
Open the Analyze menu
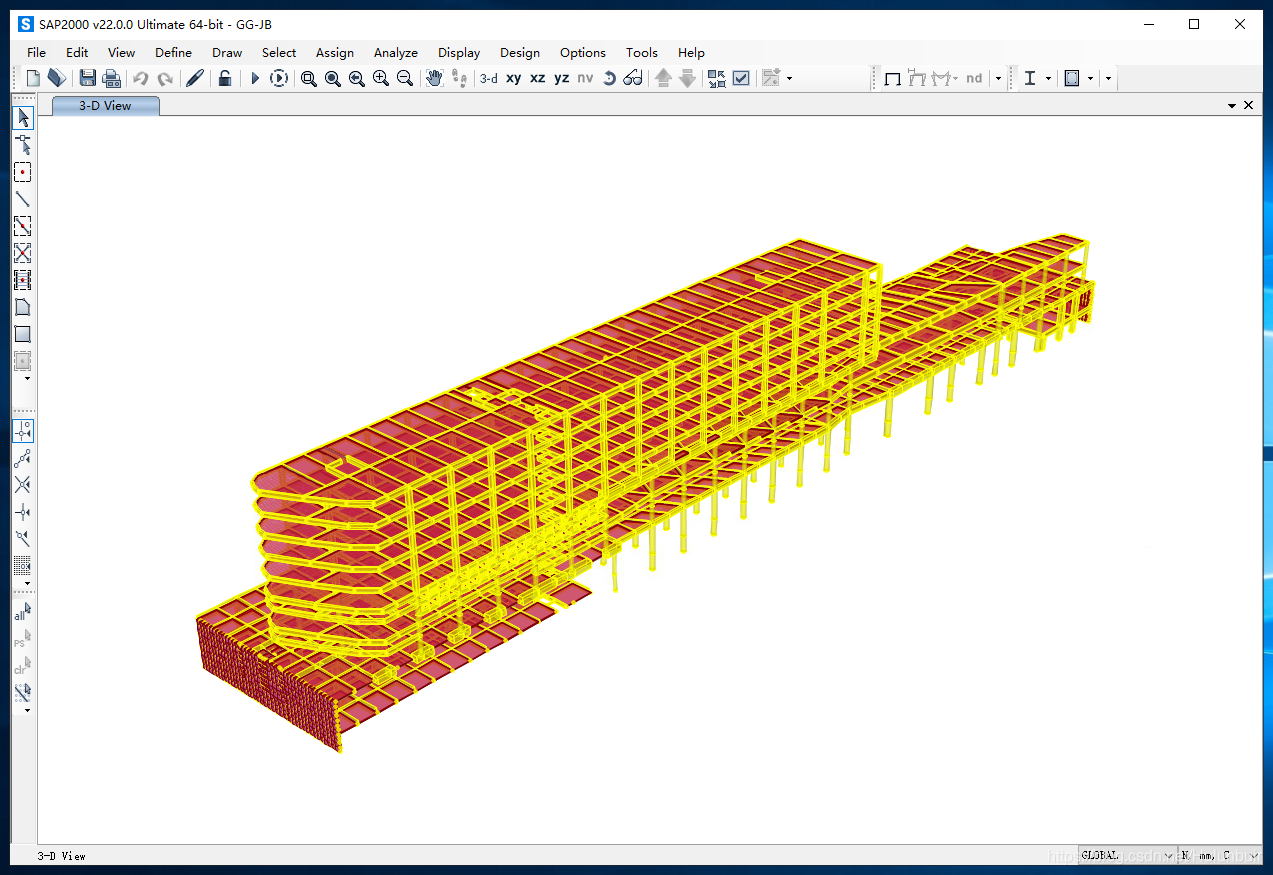point(396,52)
